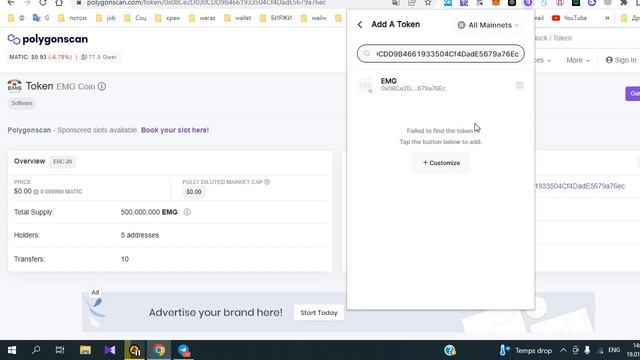Click the Customize button

(441, 162)
